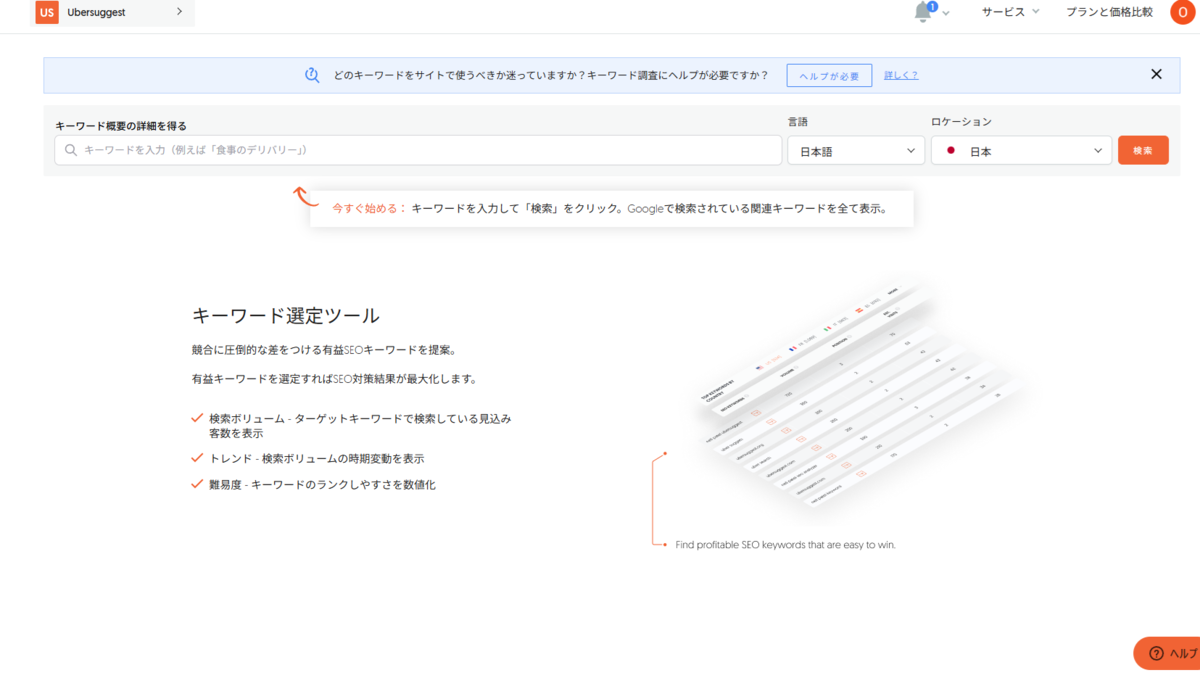This screenshot has height=678, width=1200.
Task: Click the orange US Ubersuggest logo badge
Action: coord(47,12)
